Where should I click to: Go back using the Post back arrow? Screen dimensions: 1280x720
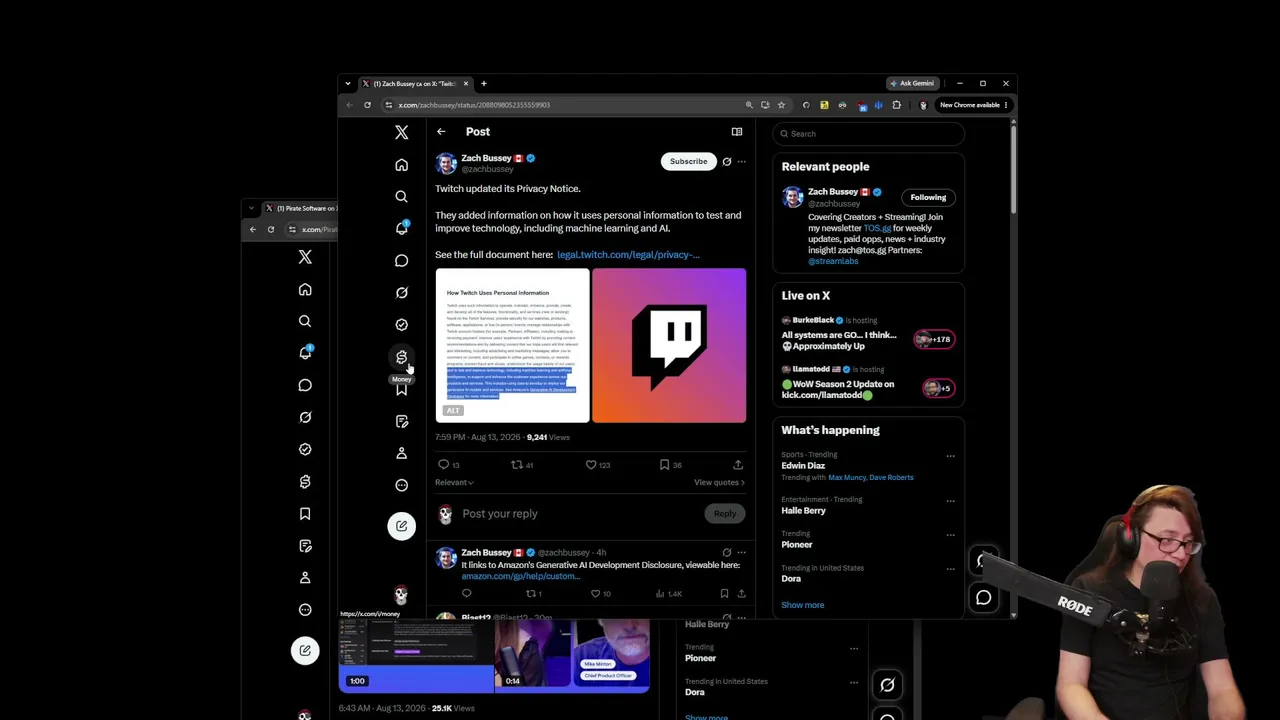click(441, 132)
